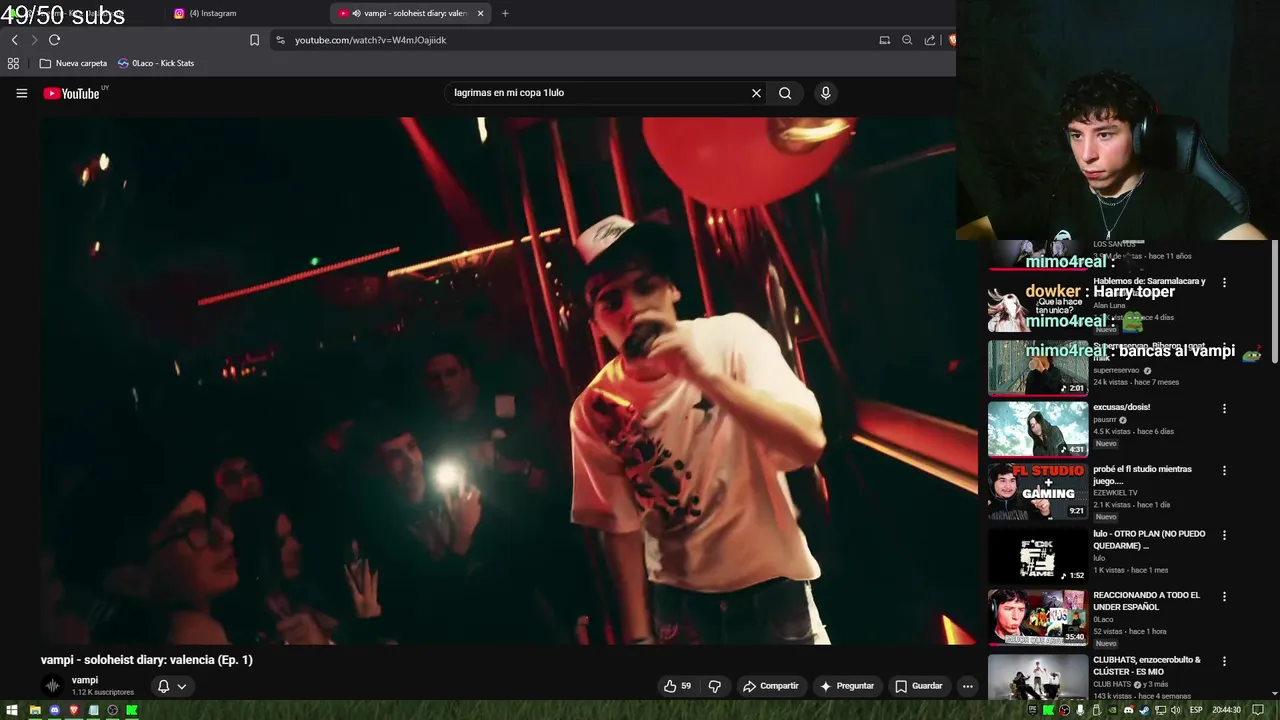Click the title 'lulo - OTRO PLAN (NO PUEDO QUEDARME)'
The image size is (1280, 720).
click(x=1149, y=540)
